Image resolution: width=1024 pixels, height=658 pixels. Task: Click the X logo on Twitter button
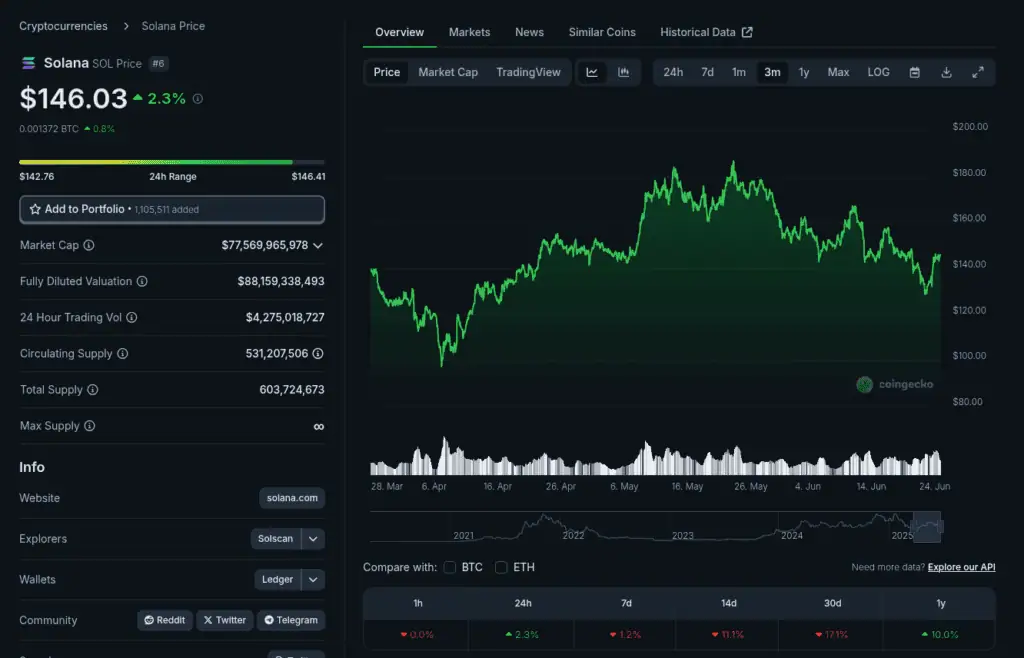coord(208,620)
